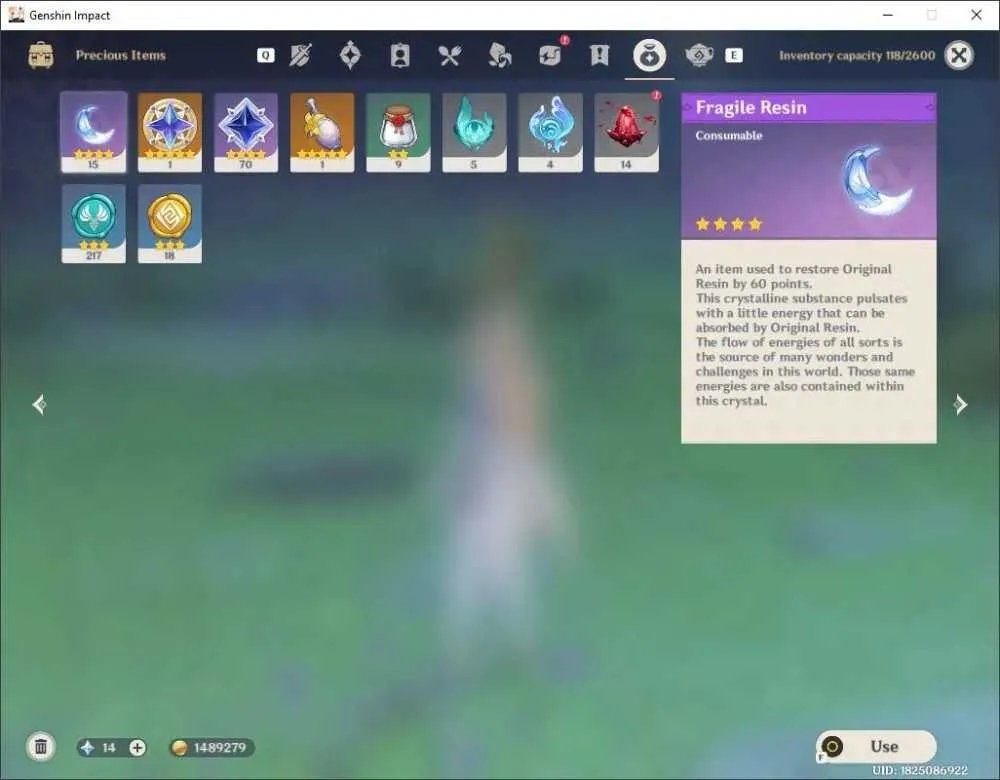Select the highlighted Precious Items pouch tab
Screen dimensions: 1000x780
pyautogui.click(x=649, y=55)
